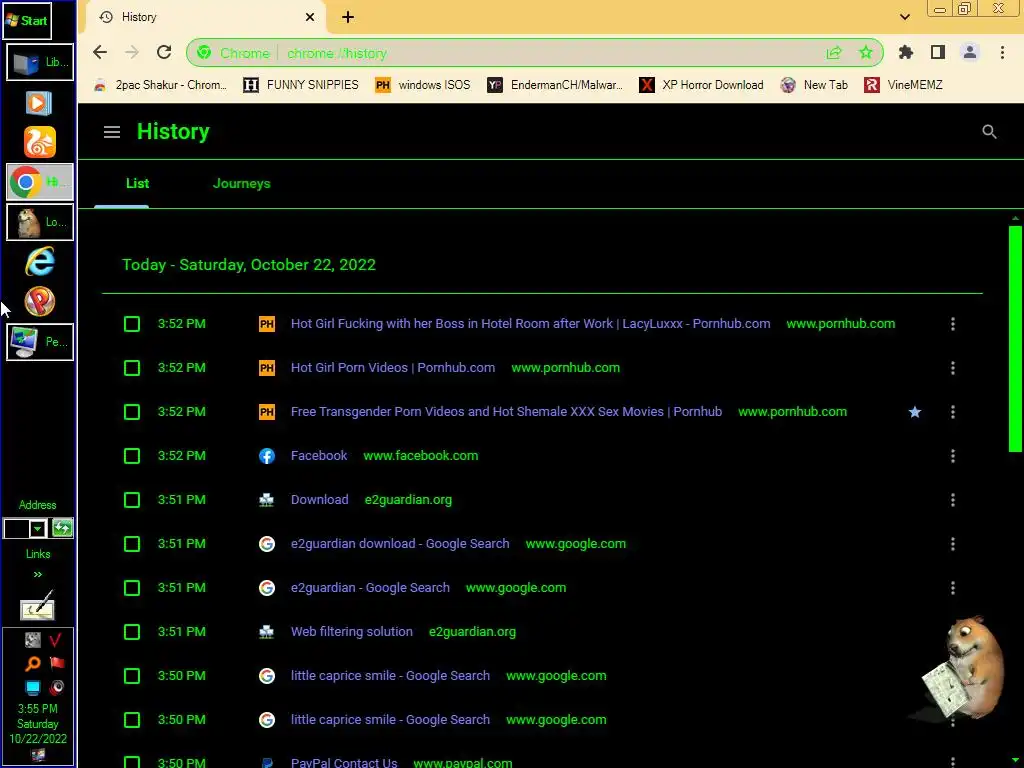Click the show desktop icon below the date
This screenshot has width=1024, height=768.
(x=38, y=756)
